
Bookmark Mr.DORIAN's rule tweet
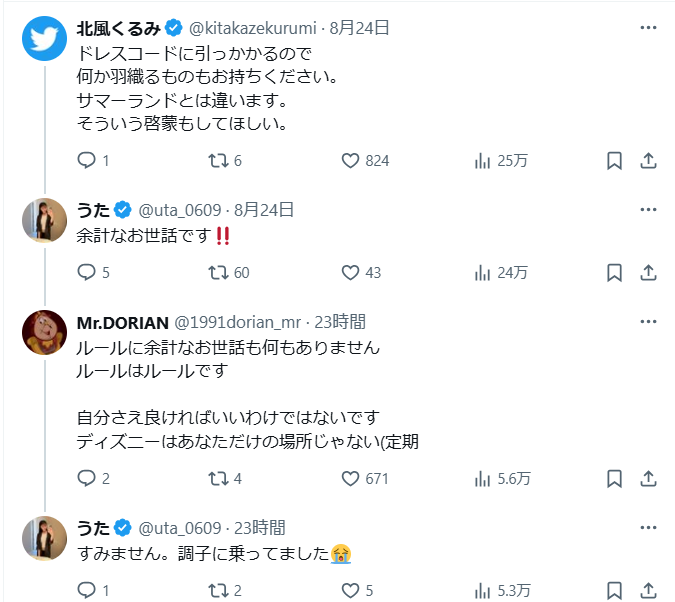tap(615, 479)
